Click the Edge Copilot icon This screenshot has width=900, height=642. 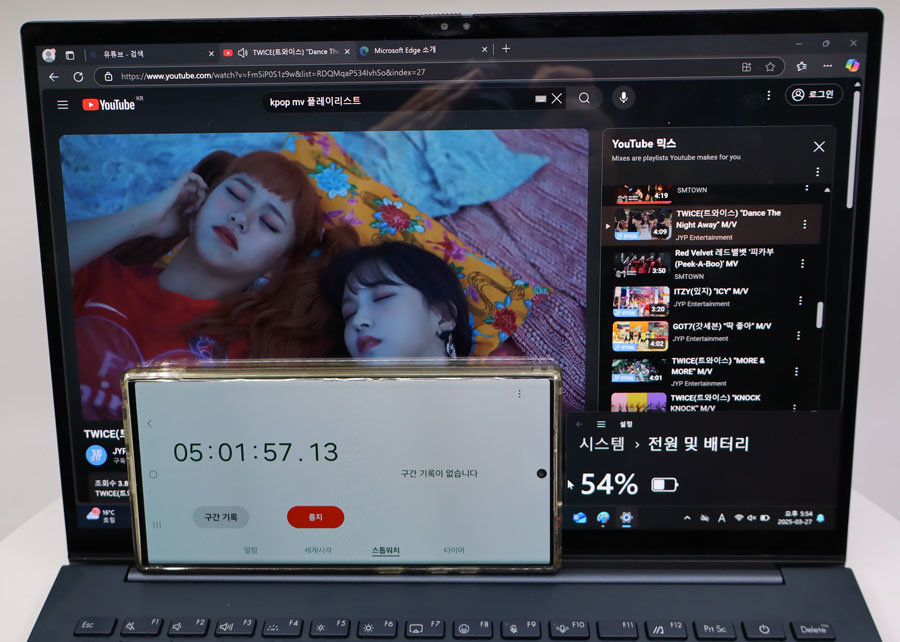point(852,65)
